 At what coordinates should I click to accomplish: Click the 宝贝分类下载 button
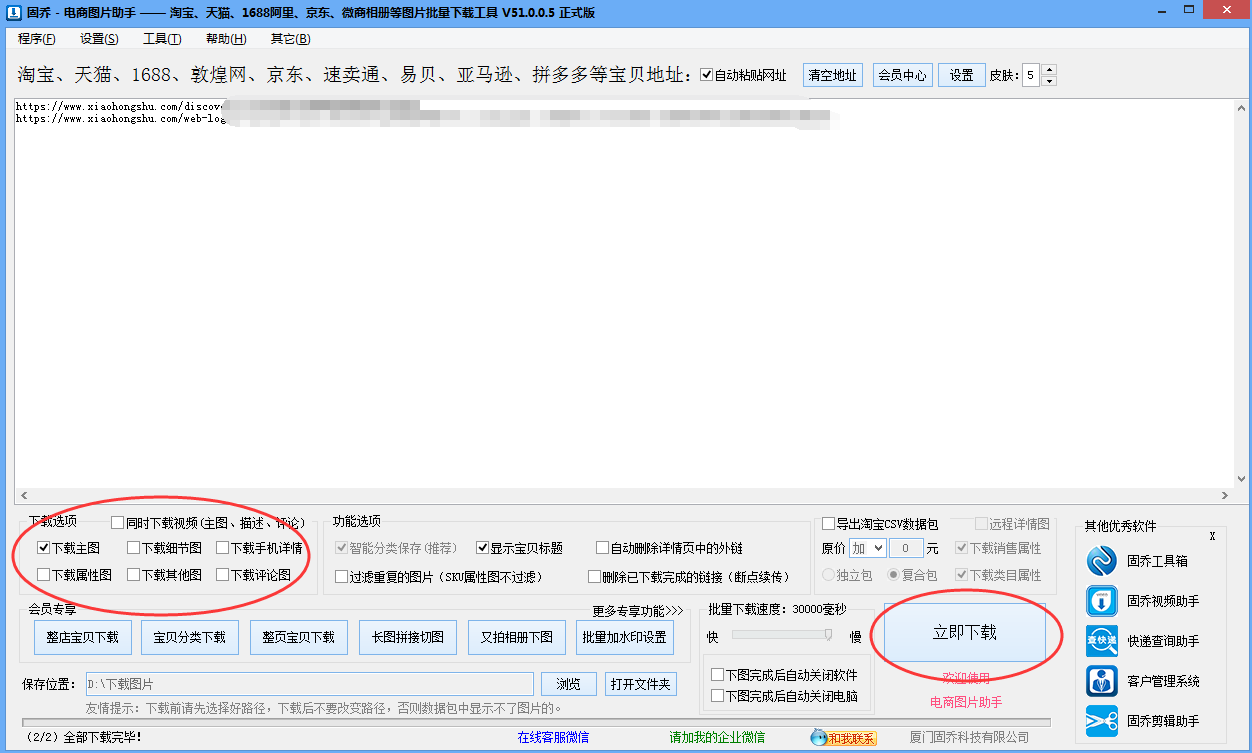(x=190, y=637)
